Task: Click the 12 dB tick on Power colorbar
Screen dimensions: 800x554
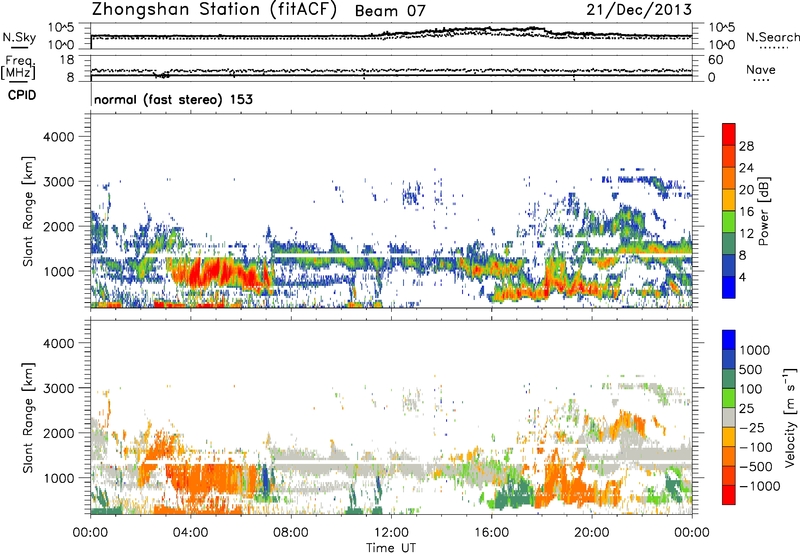Action: 746,234
